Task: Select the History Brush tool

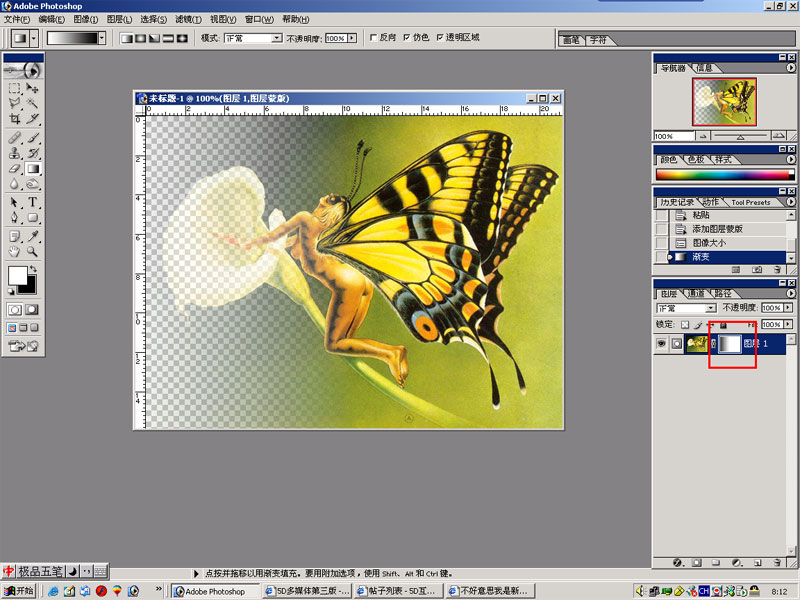Action: 32,153
